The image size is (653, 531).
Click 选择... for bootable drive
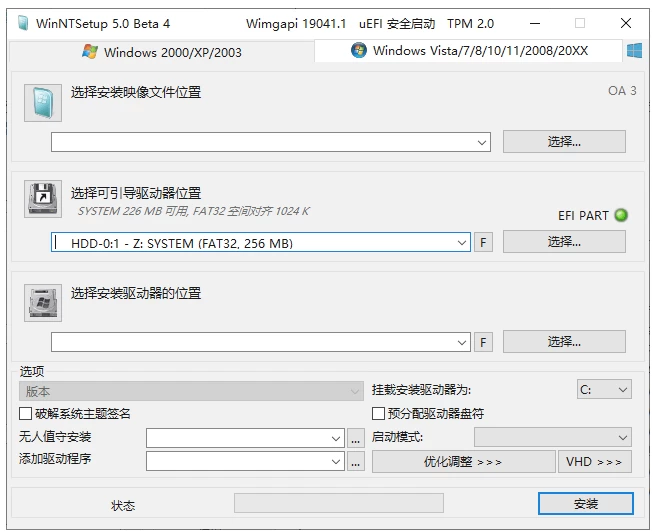564,242
